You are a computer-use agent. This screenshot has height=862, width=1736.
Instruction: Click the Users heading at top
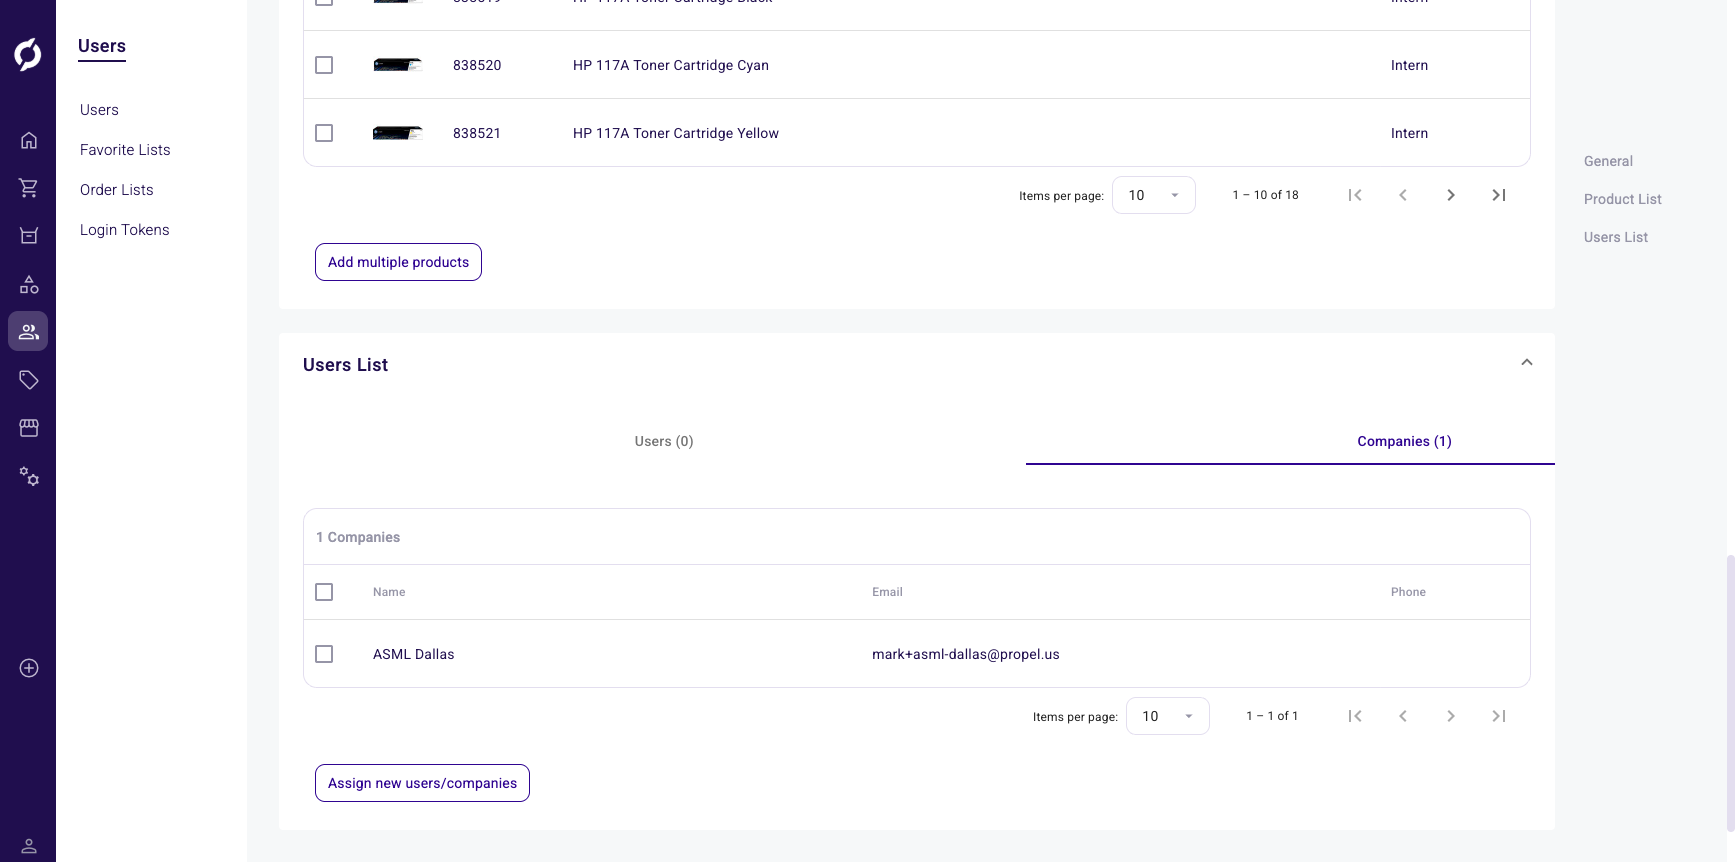pyautogui.click(x=102, y=46)
